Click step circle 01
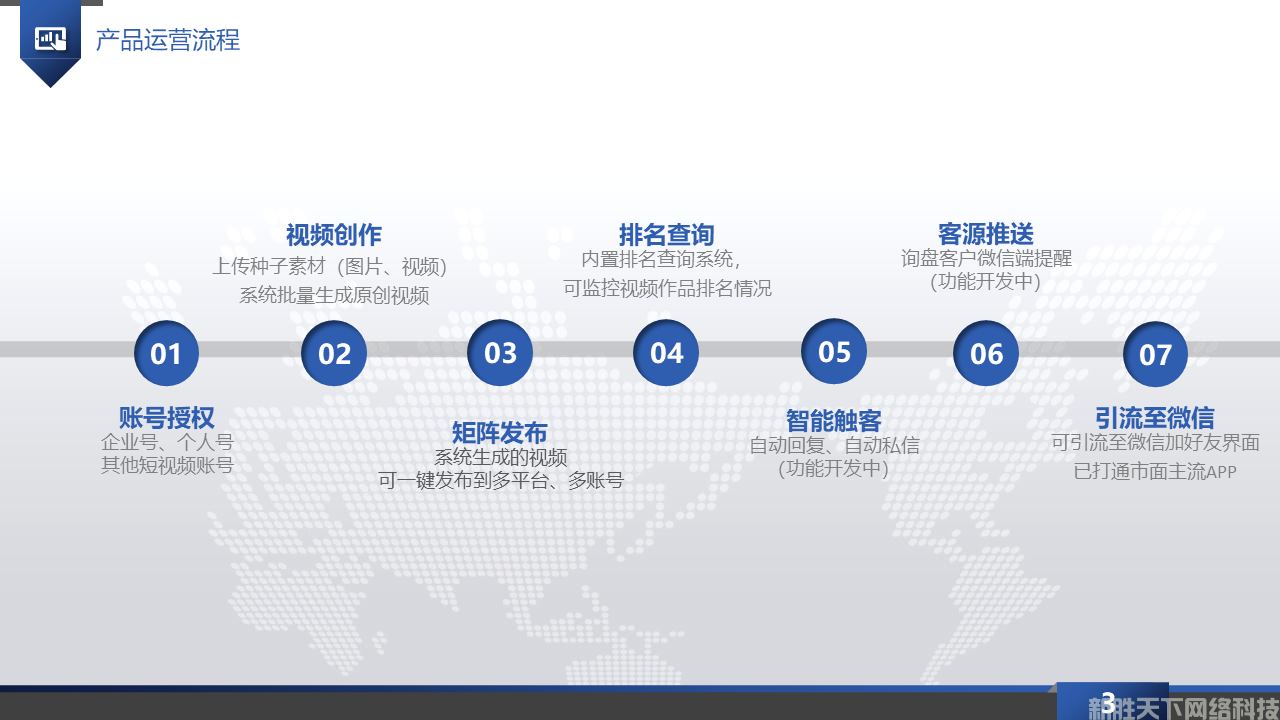This screenshot has width=1280, height=720. [x=166, y=353]
